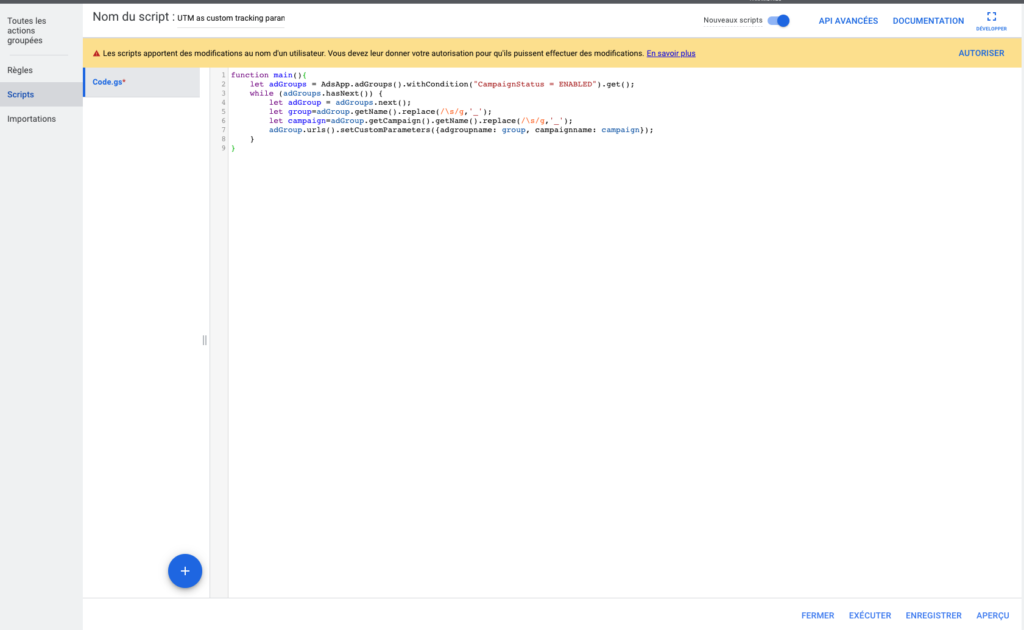1024x630 pixels.
Task: Open API AVANCÉES settings
Action: tap(848, 21)
